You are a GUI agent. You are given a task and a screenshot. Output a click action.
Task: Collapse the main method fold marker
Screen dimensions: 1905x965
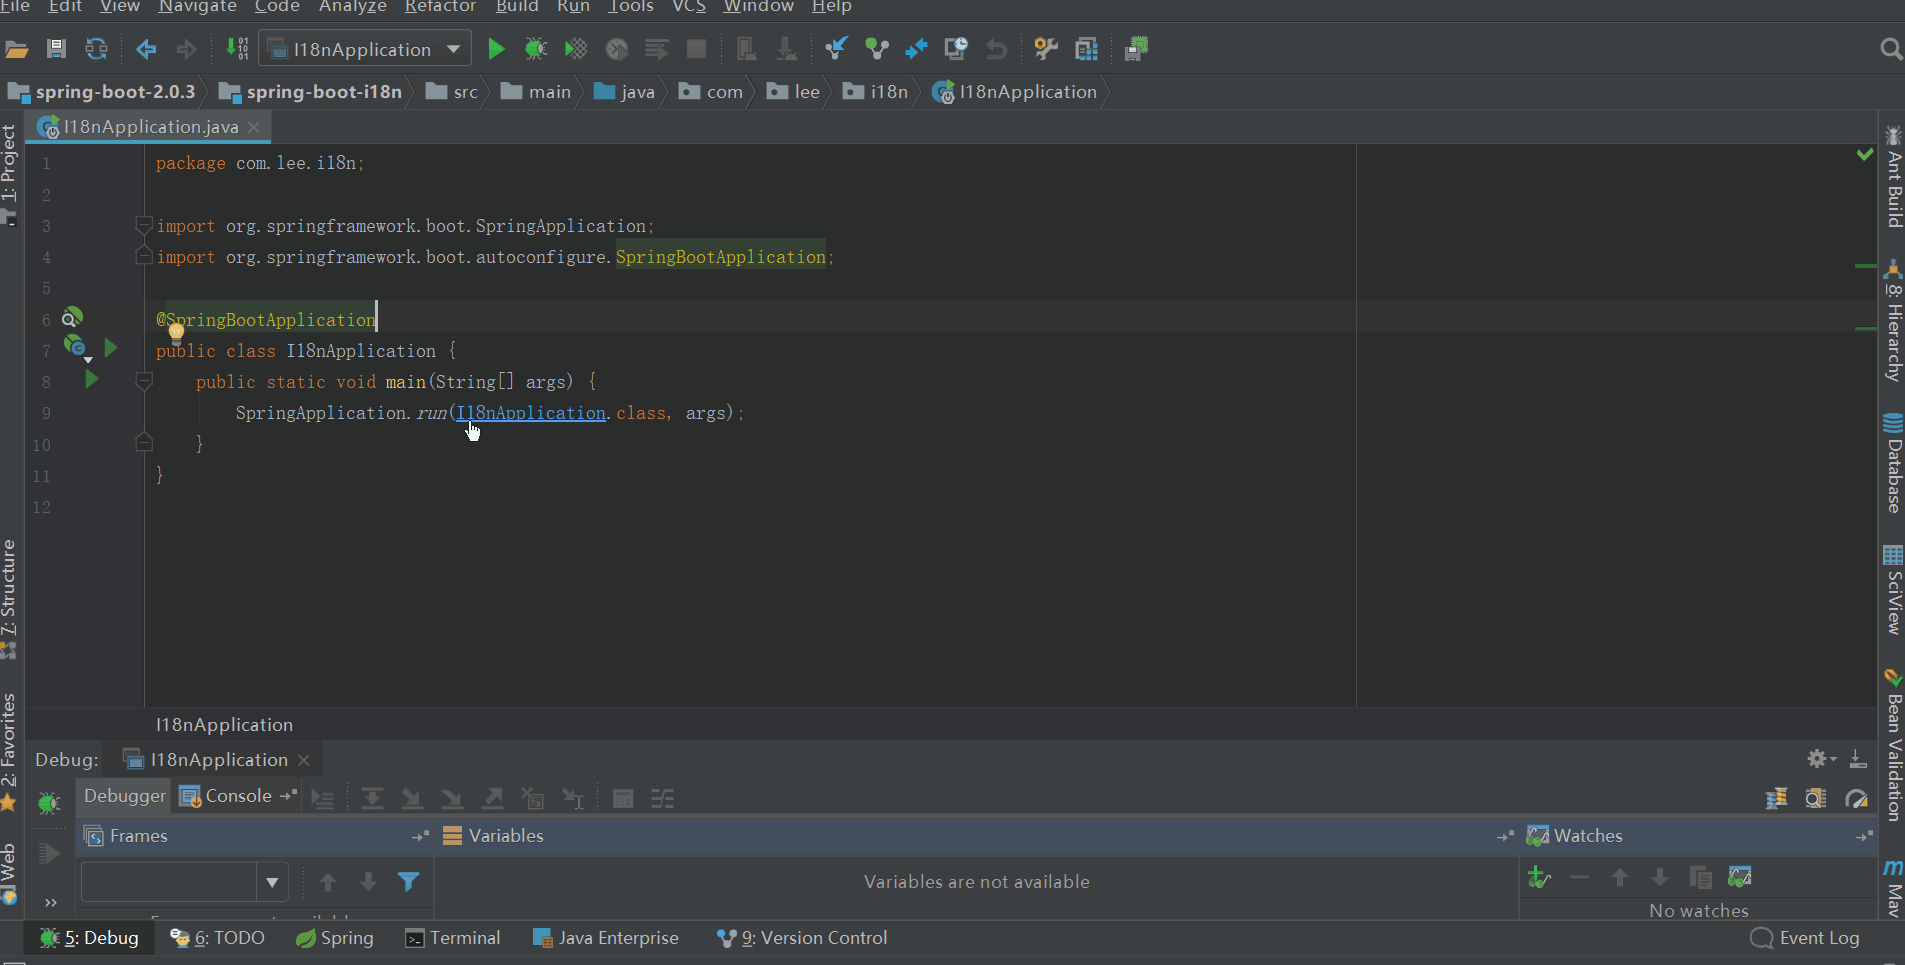144,381
